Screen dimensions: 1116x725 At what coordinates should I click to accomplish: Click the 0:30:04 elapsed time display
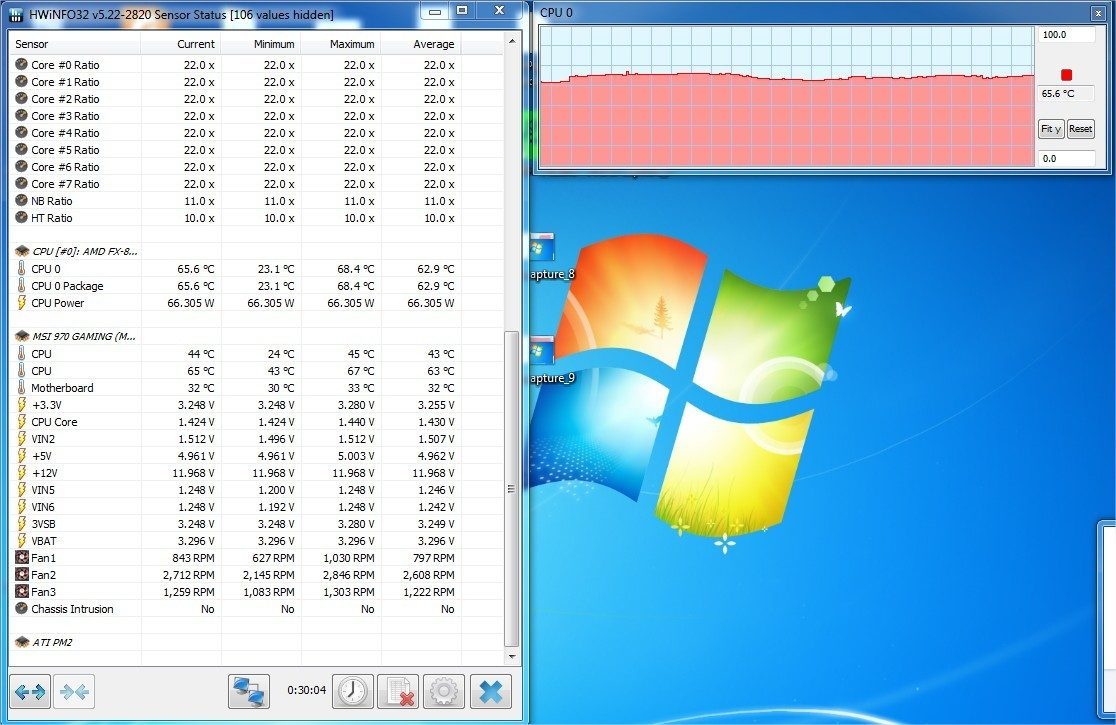pyautogui.click(x=307, y=690)
